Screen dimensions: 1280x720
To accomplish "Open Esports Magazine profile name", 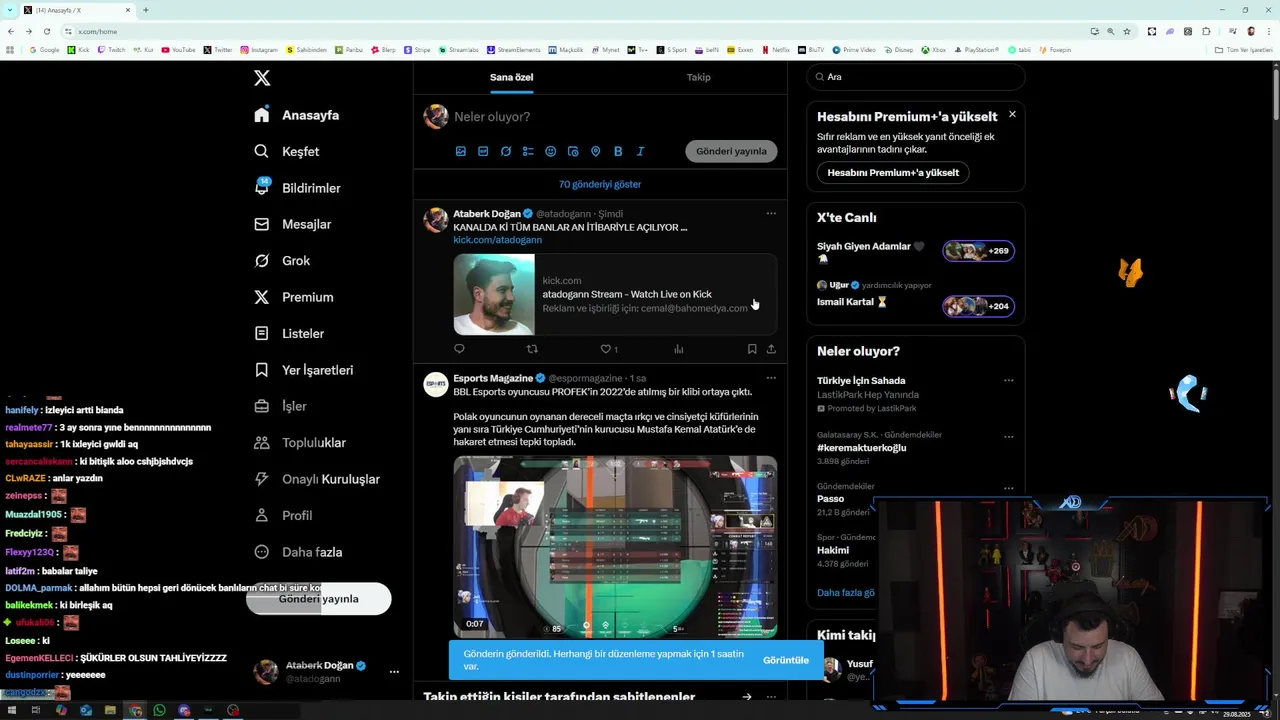I will [493, 378].
